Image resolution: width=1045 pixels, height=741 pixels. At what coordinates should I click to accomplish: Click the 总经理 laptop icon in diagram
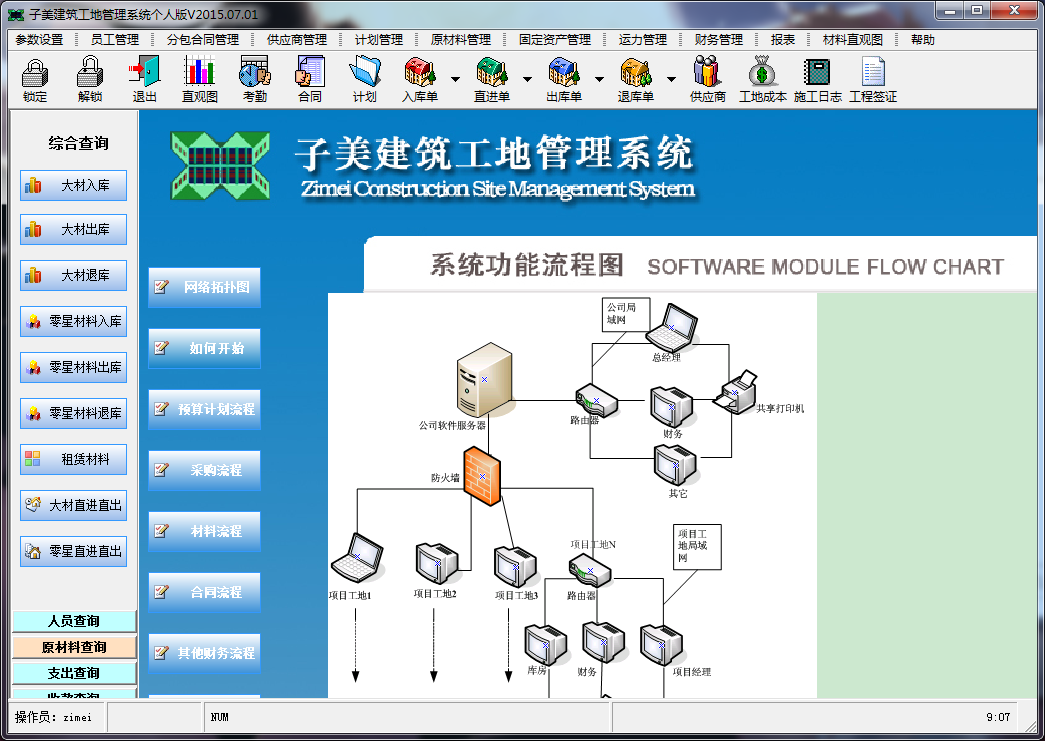[671, 328]
